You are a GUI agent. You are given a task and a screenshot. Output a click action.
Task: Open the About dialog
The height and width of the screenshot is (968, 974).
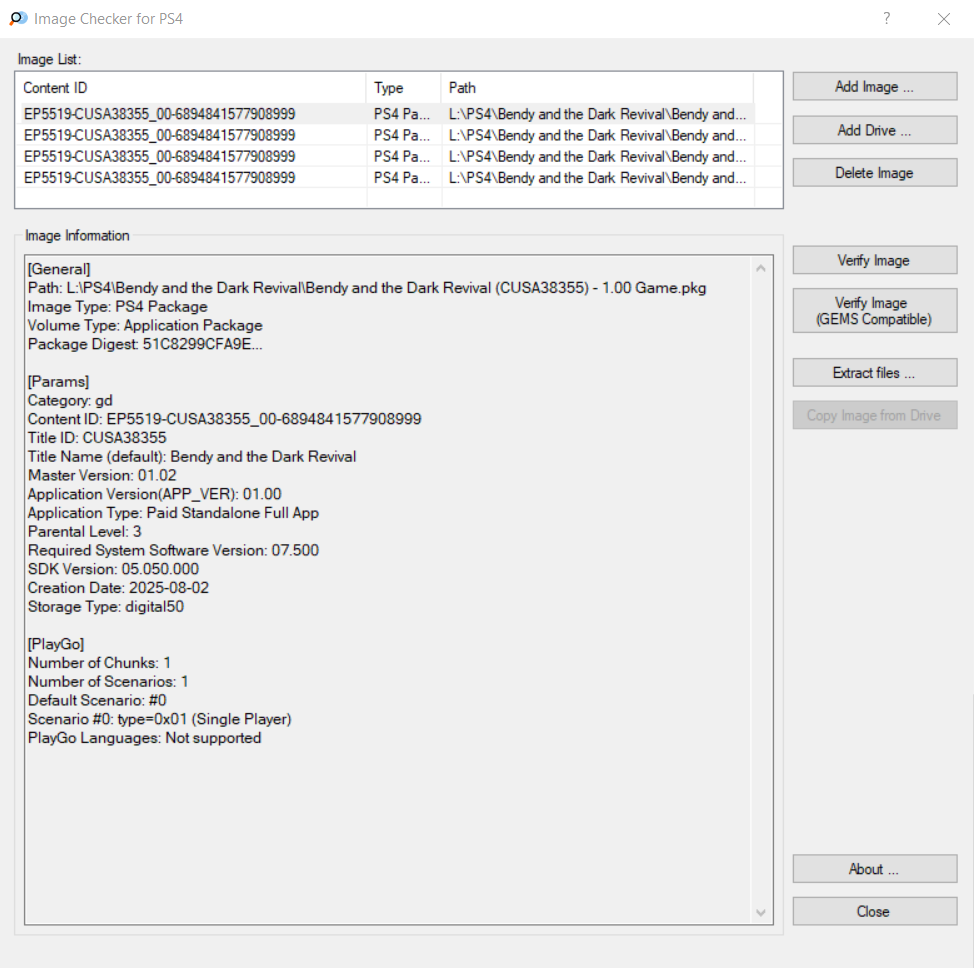(x=874, y=869)
